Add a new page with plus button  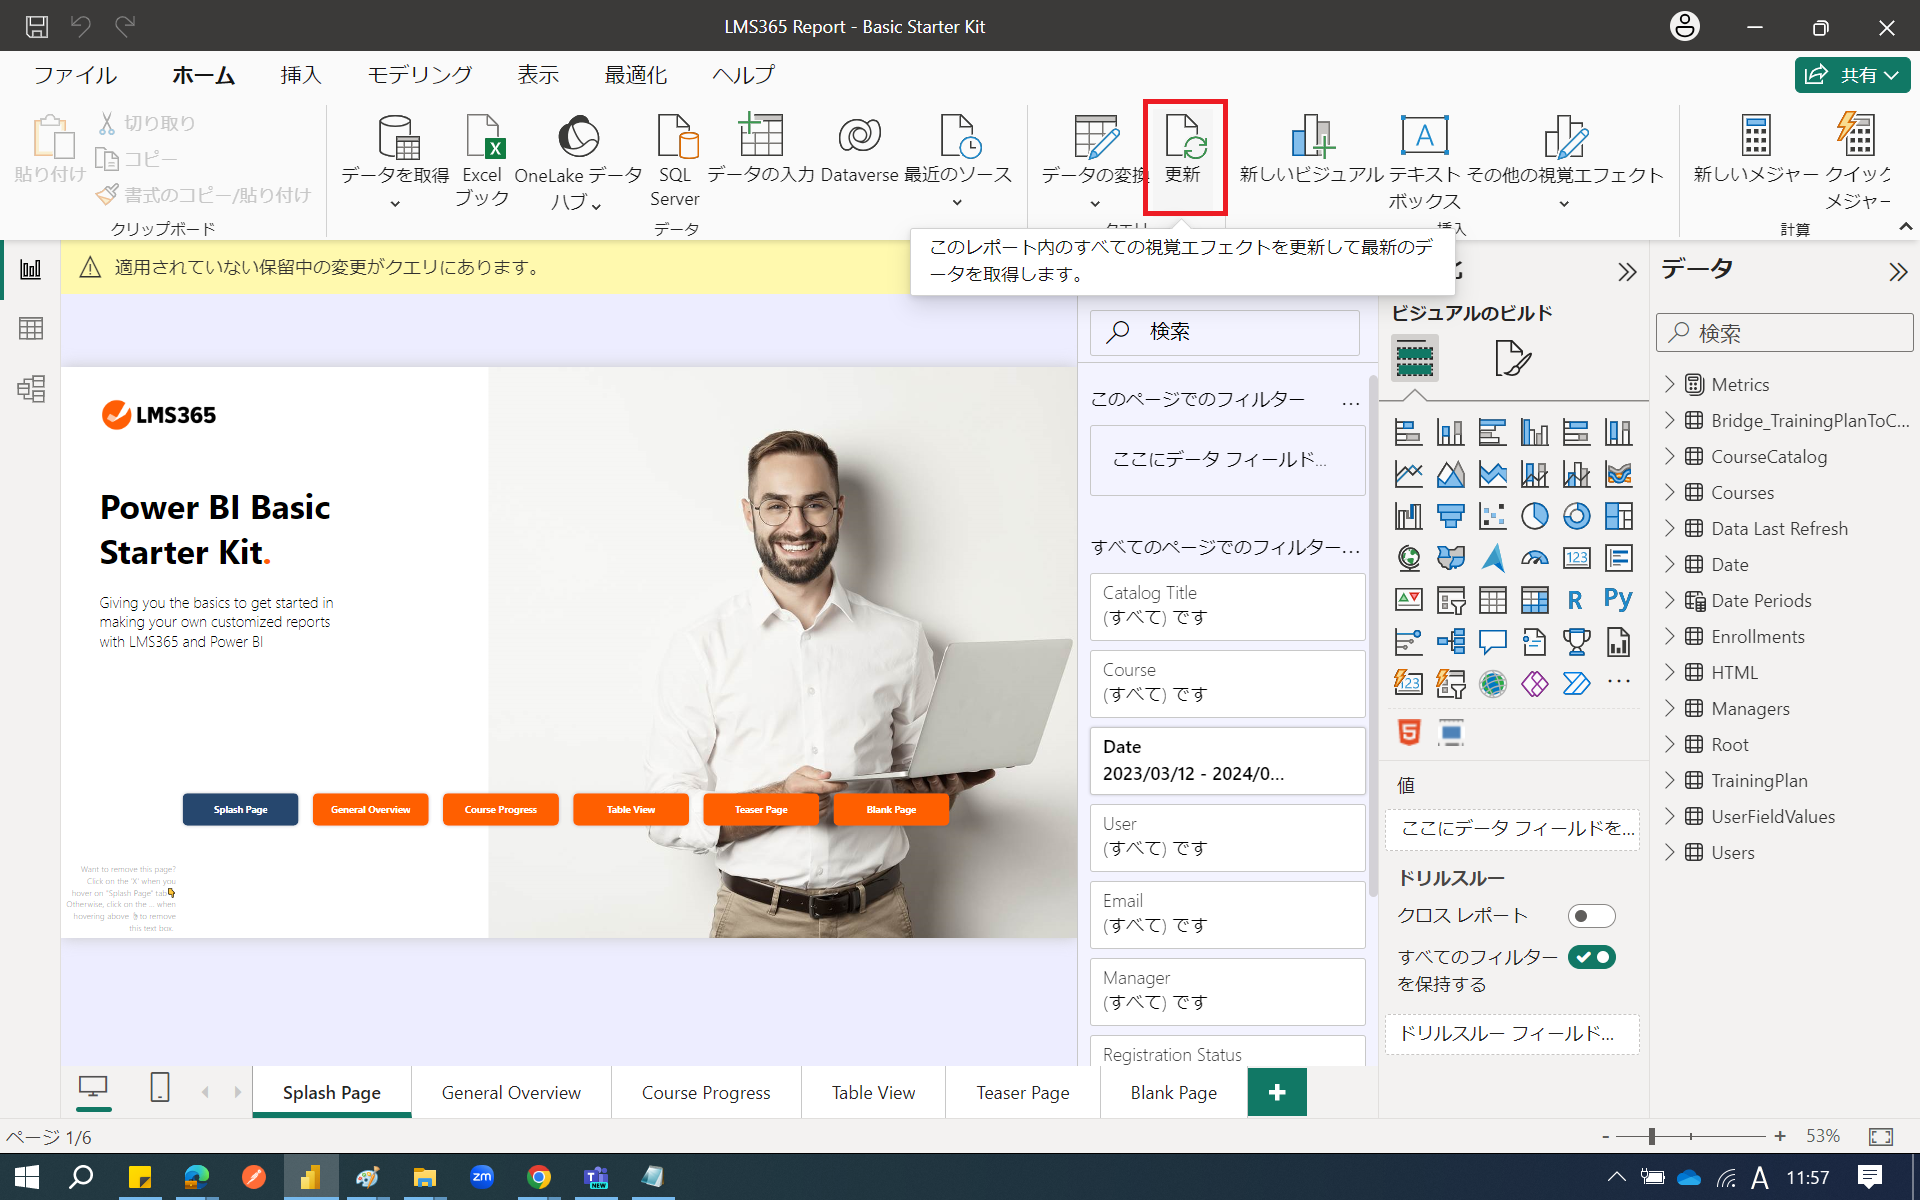pos(1277,1092)
